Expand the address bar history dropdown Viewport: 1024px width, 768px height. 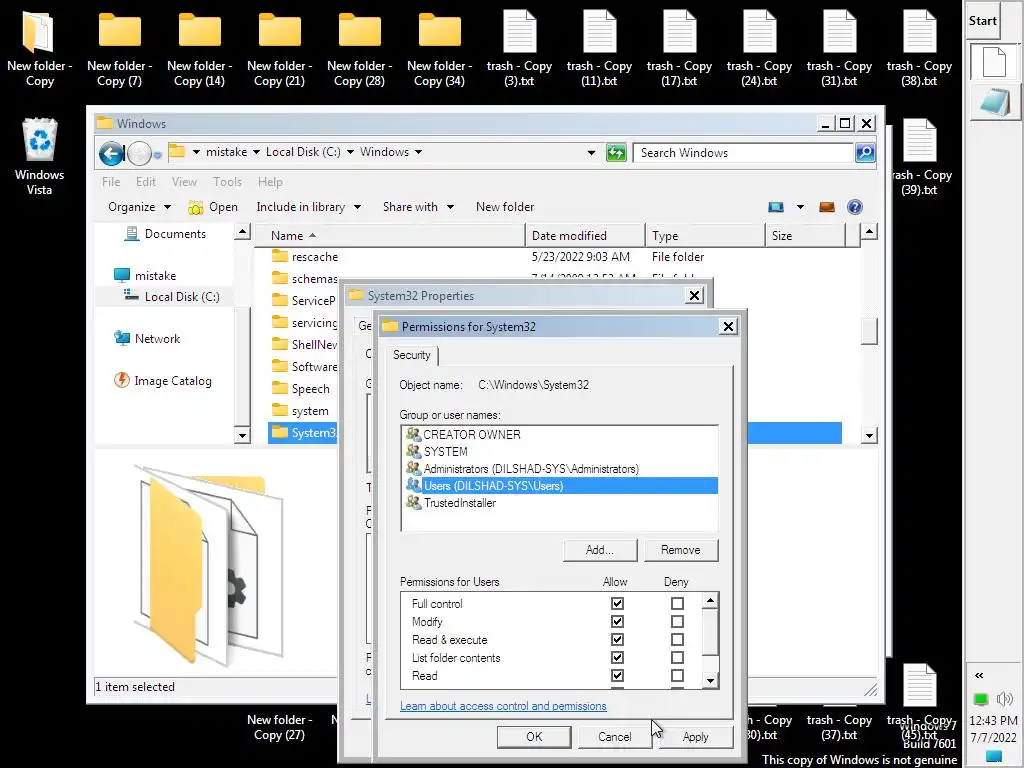pyautogui.click(x=591, y=153)
